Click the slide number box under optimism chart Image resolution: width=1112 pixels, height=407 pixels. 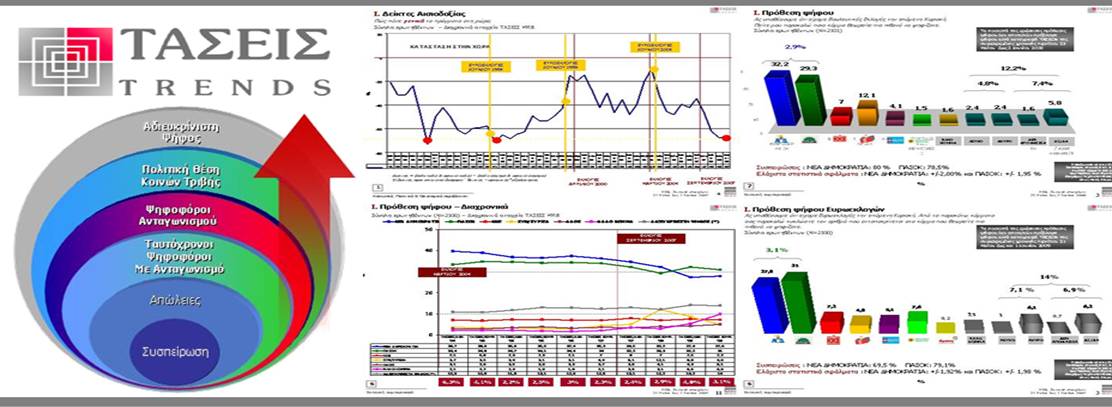tap(379, 188)
